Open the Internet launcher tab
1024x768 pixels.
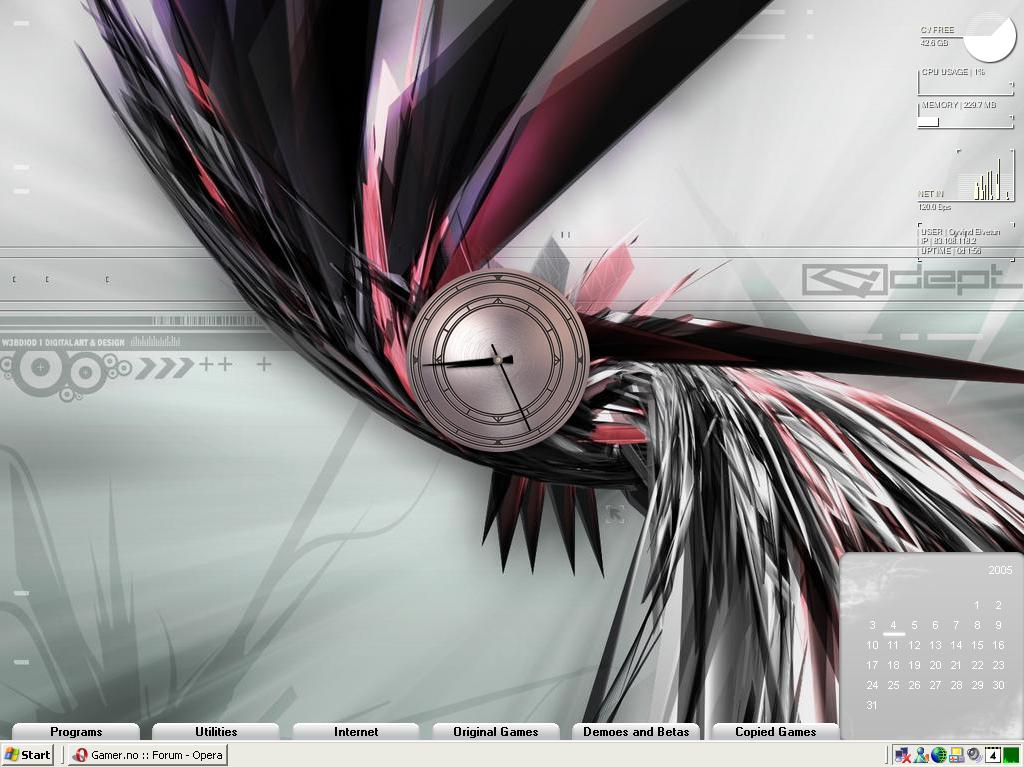click(x=356, y=731)
